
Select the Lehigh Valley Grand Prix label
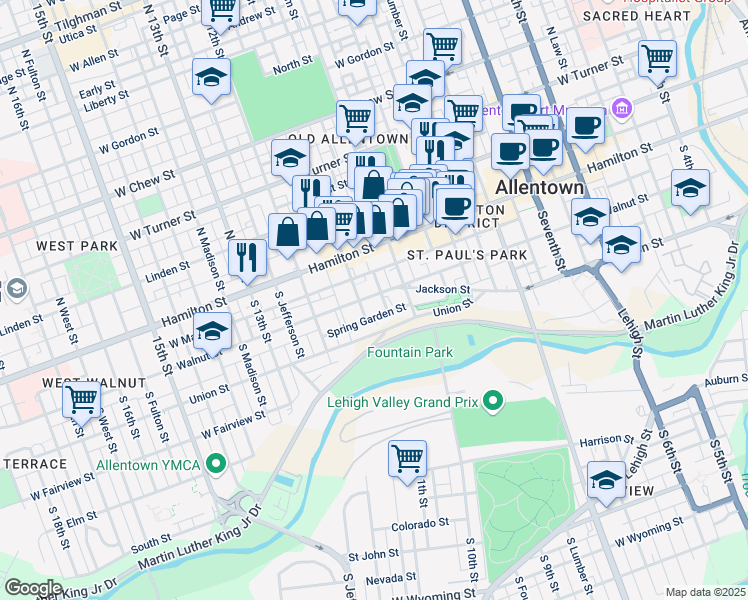[x=402, y=403]
